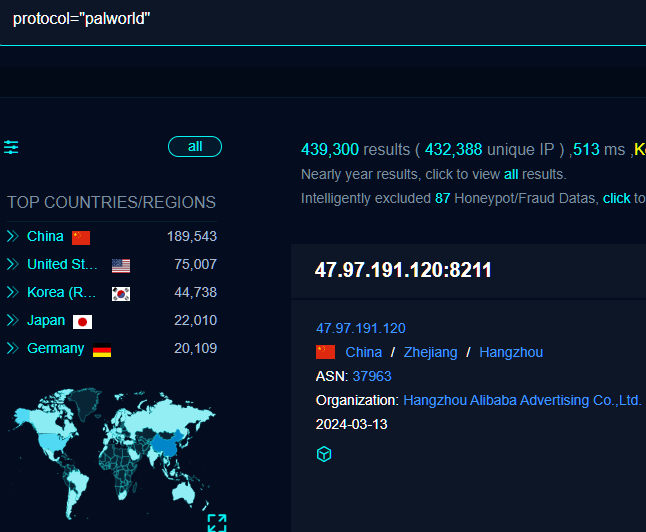The height and width of the screenshot is (532, 646).
Task: Select United States in top countries
Action: point(62,265)
